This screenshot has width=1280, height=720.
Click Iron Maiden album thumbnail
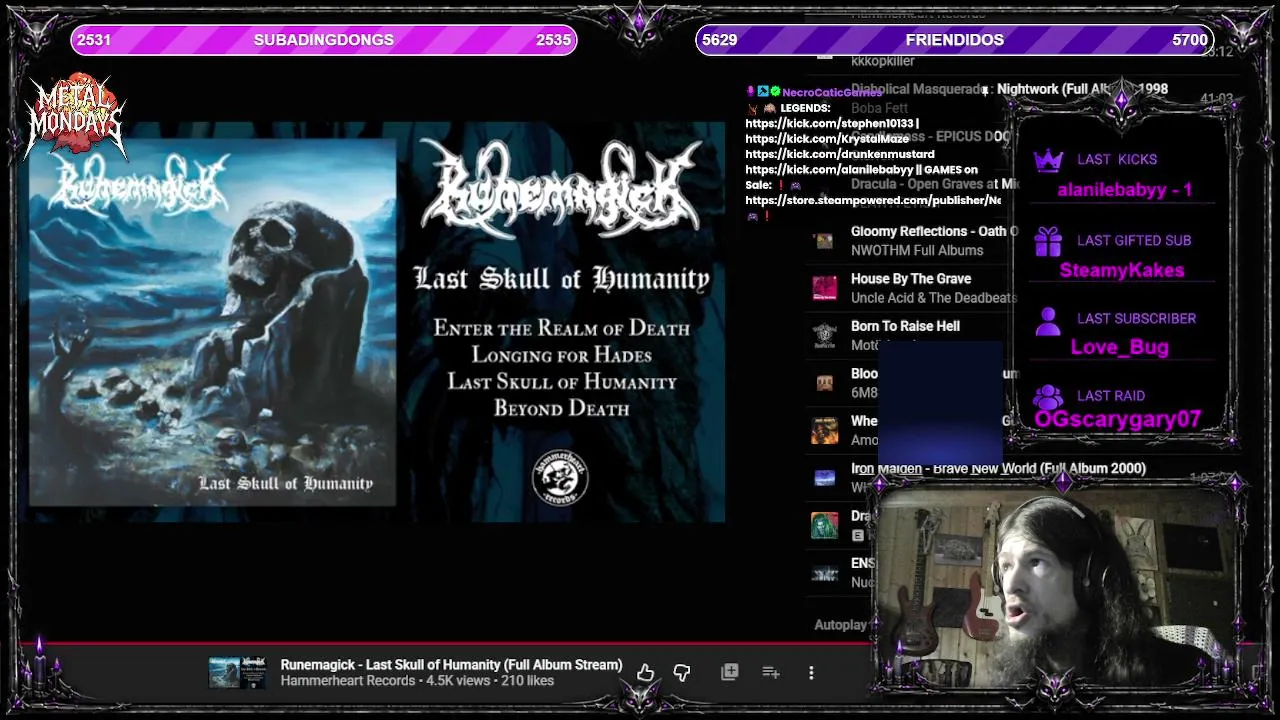[824, 478]
